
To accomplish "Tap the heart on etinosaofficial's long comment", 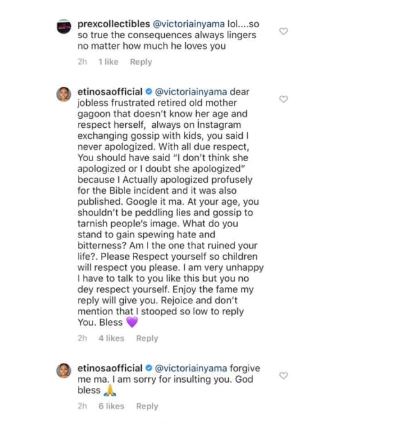I will click(283, 99).
